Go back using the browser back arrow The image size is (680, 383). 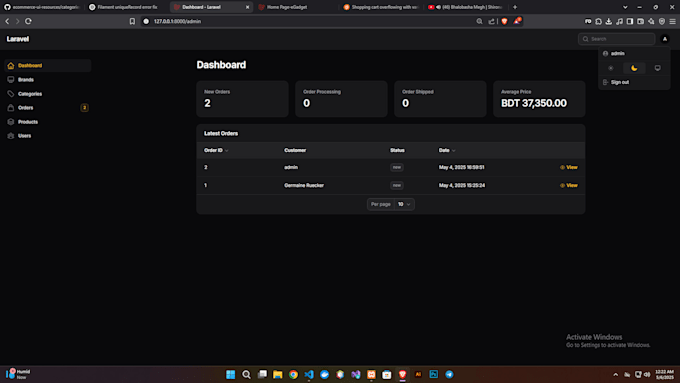click(7, 21)
